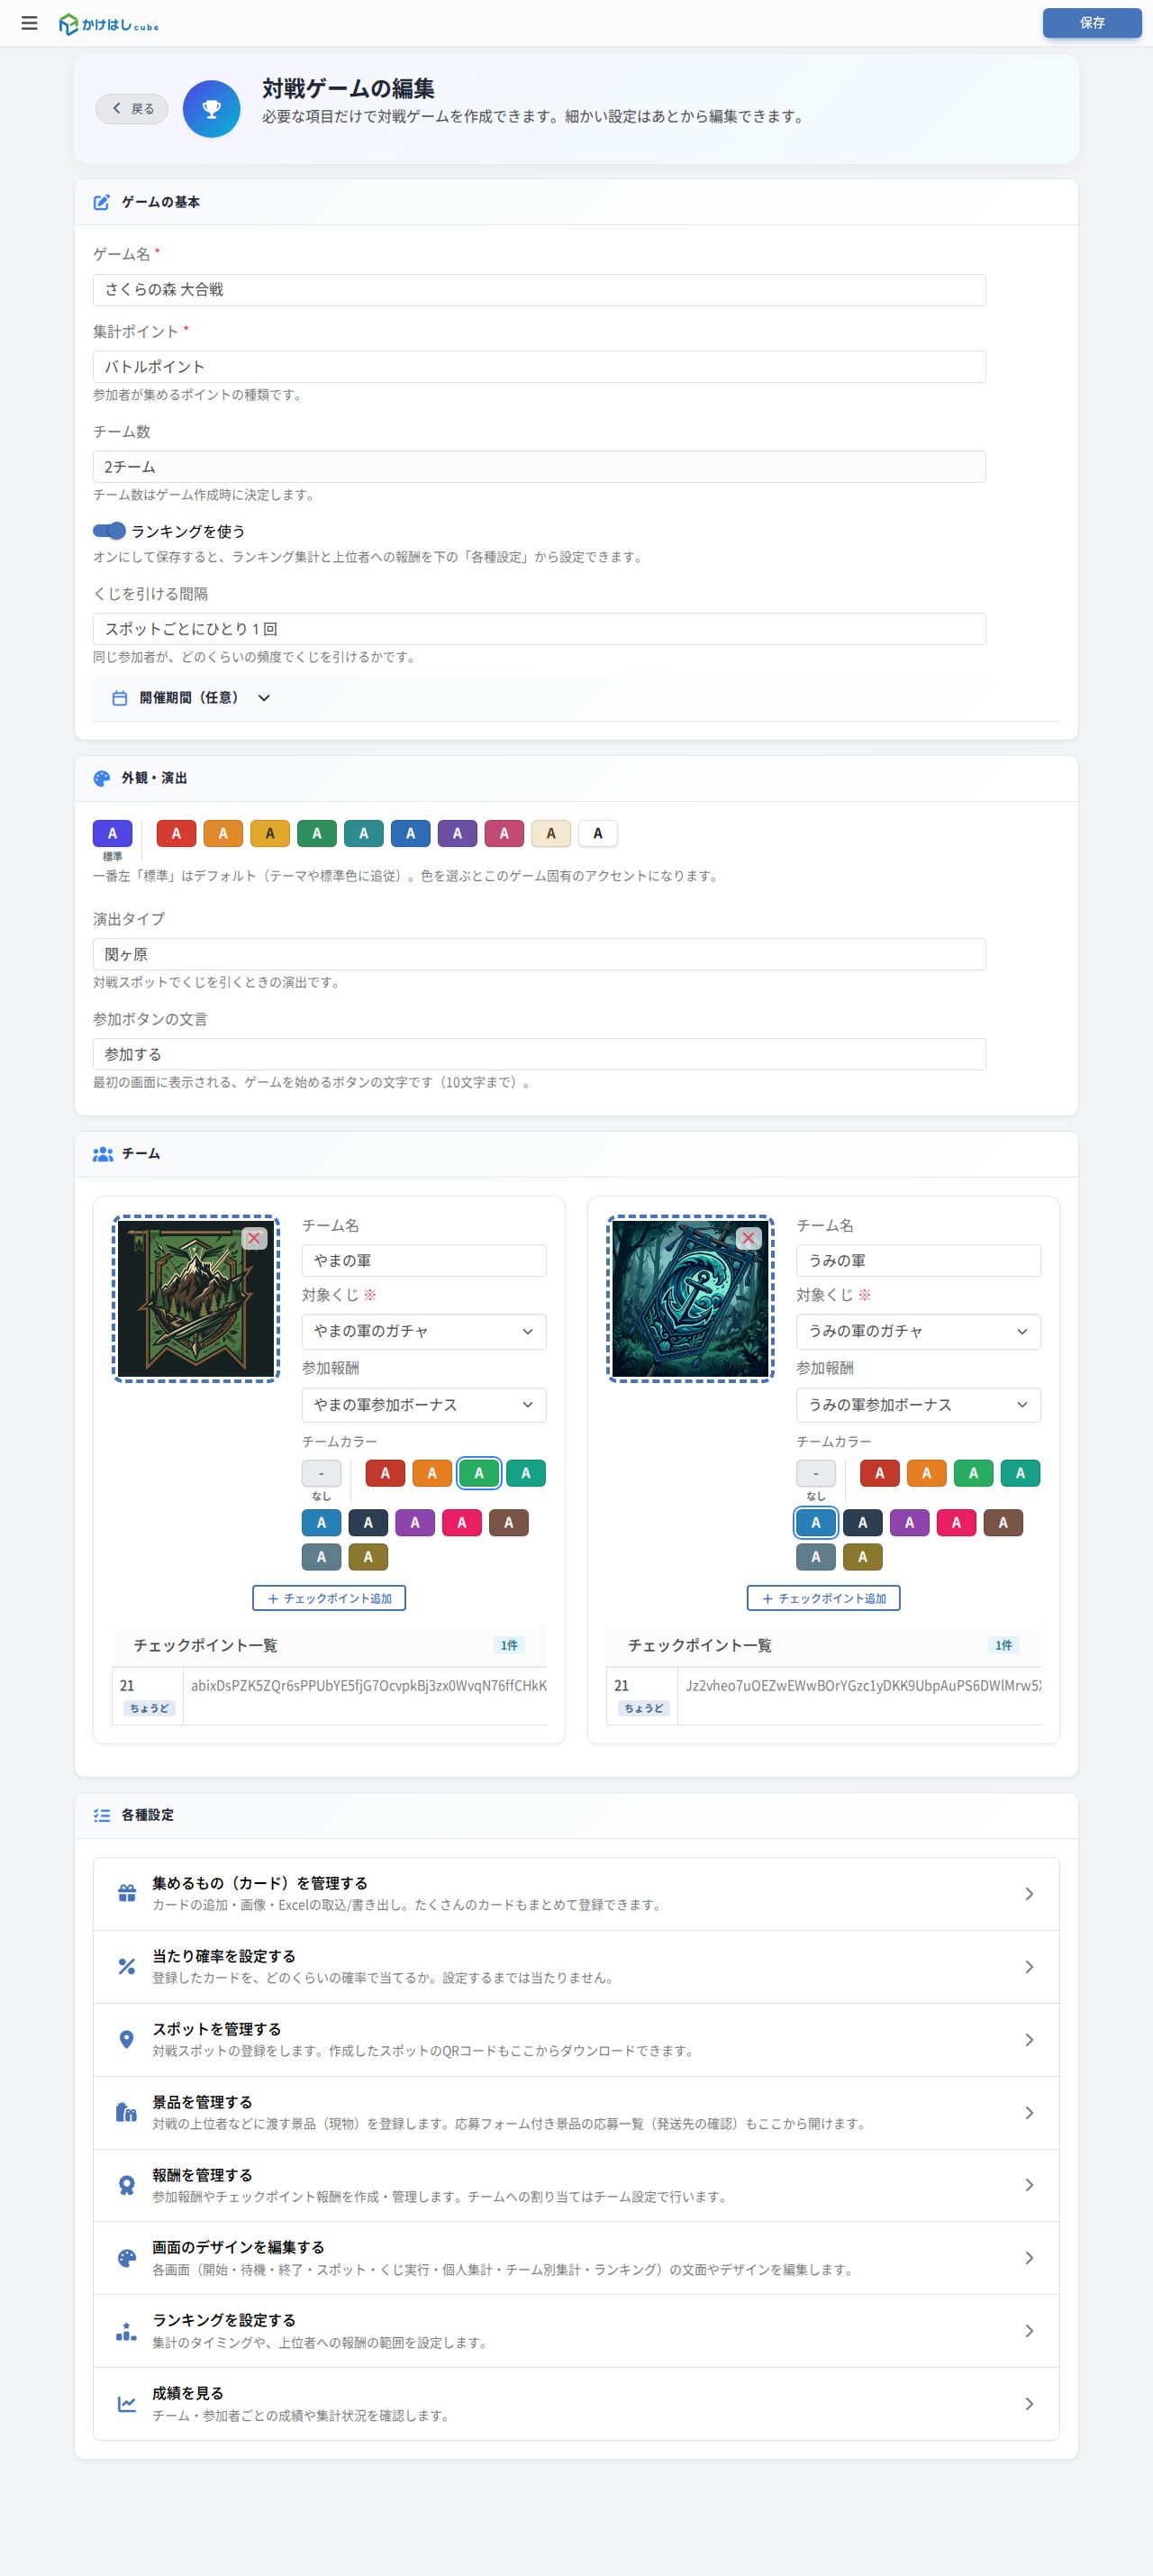Viewport: 1153px width, 2576px height.
Task: Click the うみの軍 team name field
Action: tap(918, 1261)
